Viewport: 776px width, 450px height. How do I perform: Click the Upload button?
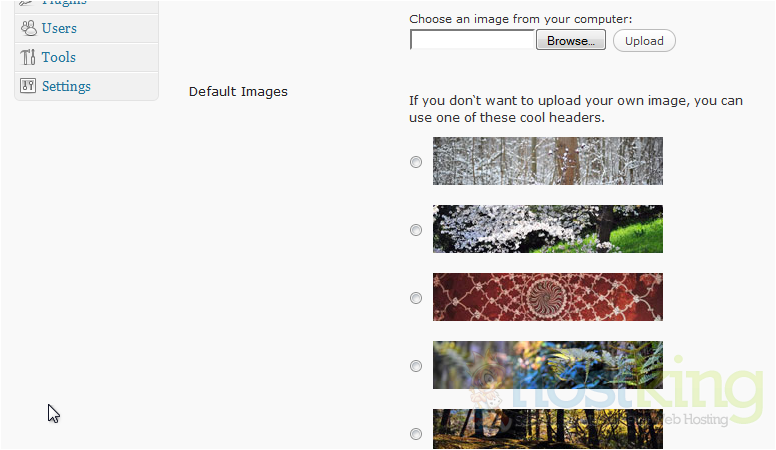pyautogui.click(x=644, y=41)
